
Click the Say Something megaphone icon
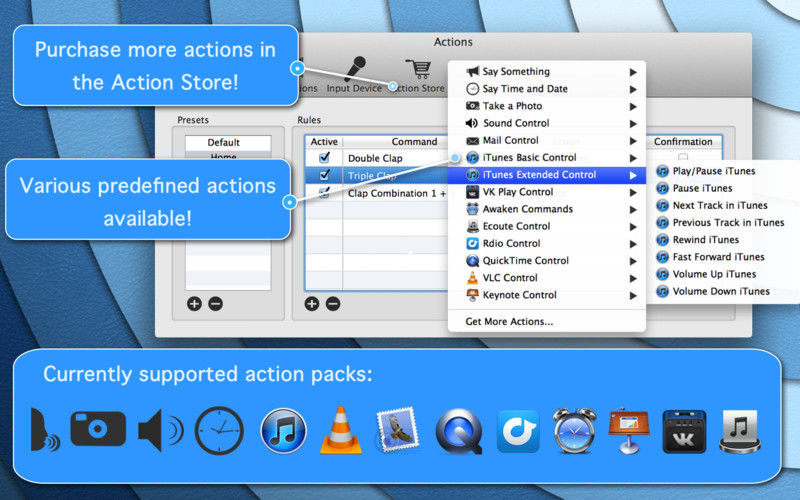472,71
